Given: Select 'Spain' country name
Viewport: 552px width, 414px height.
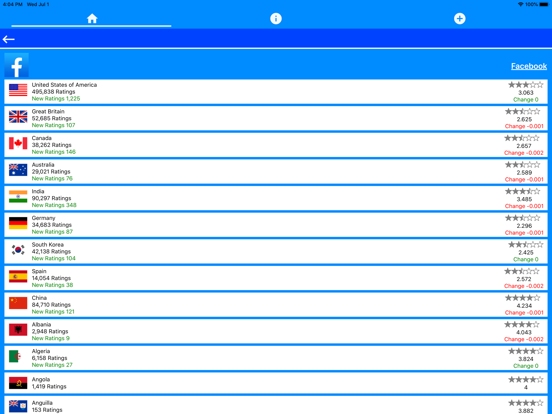Looking at the screenshot, I should (39, 271).
